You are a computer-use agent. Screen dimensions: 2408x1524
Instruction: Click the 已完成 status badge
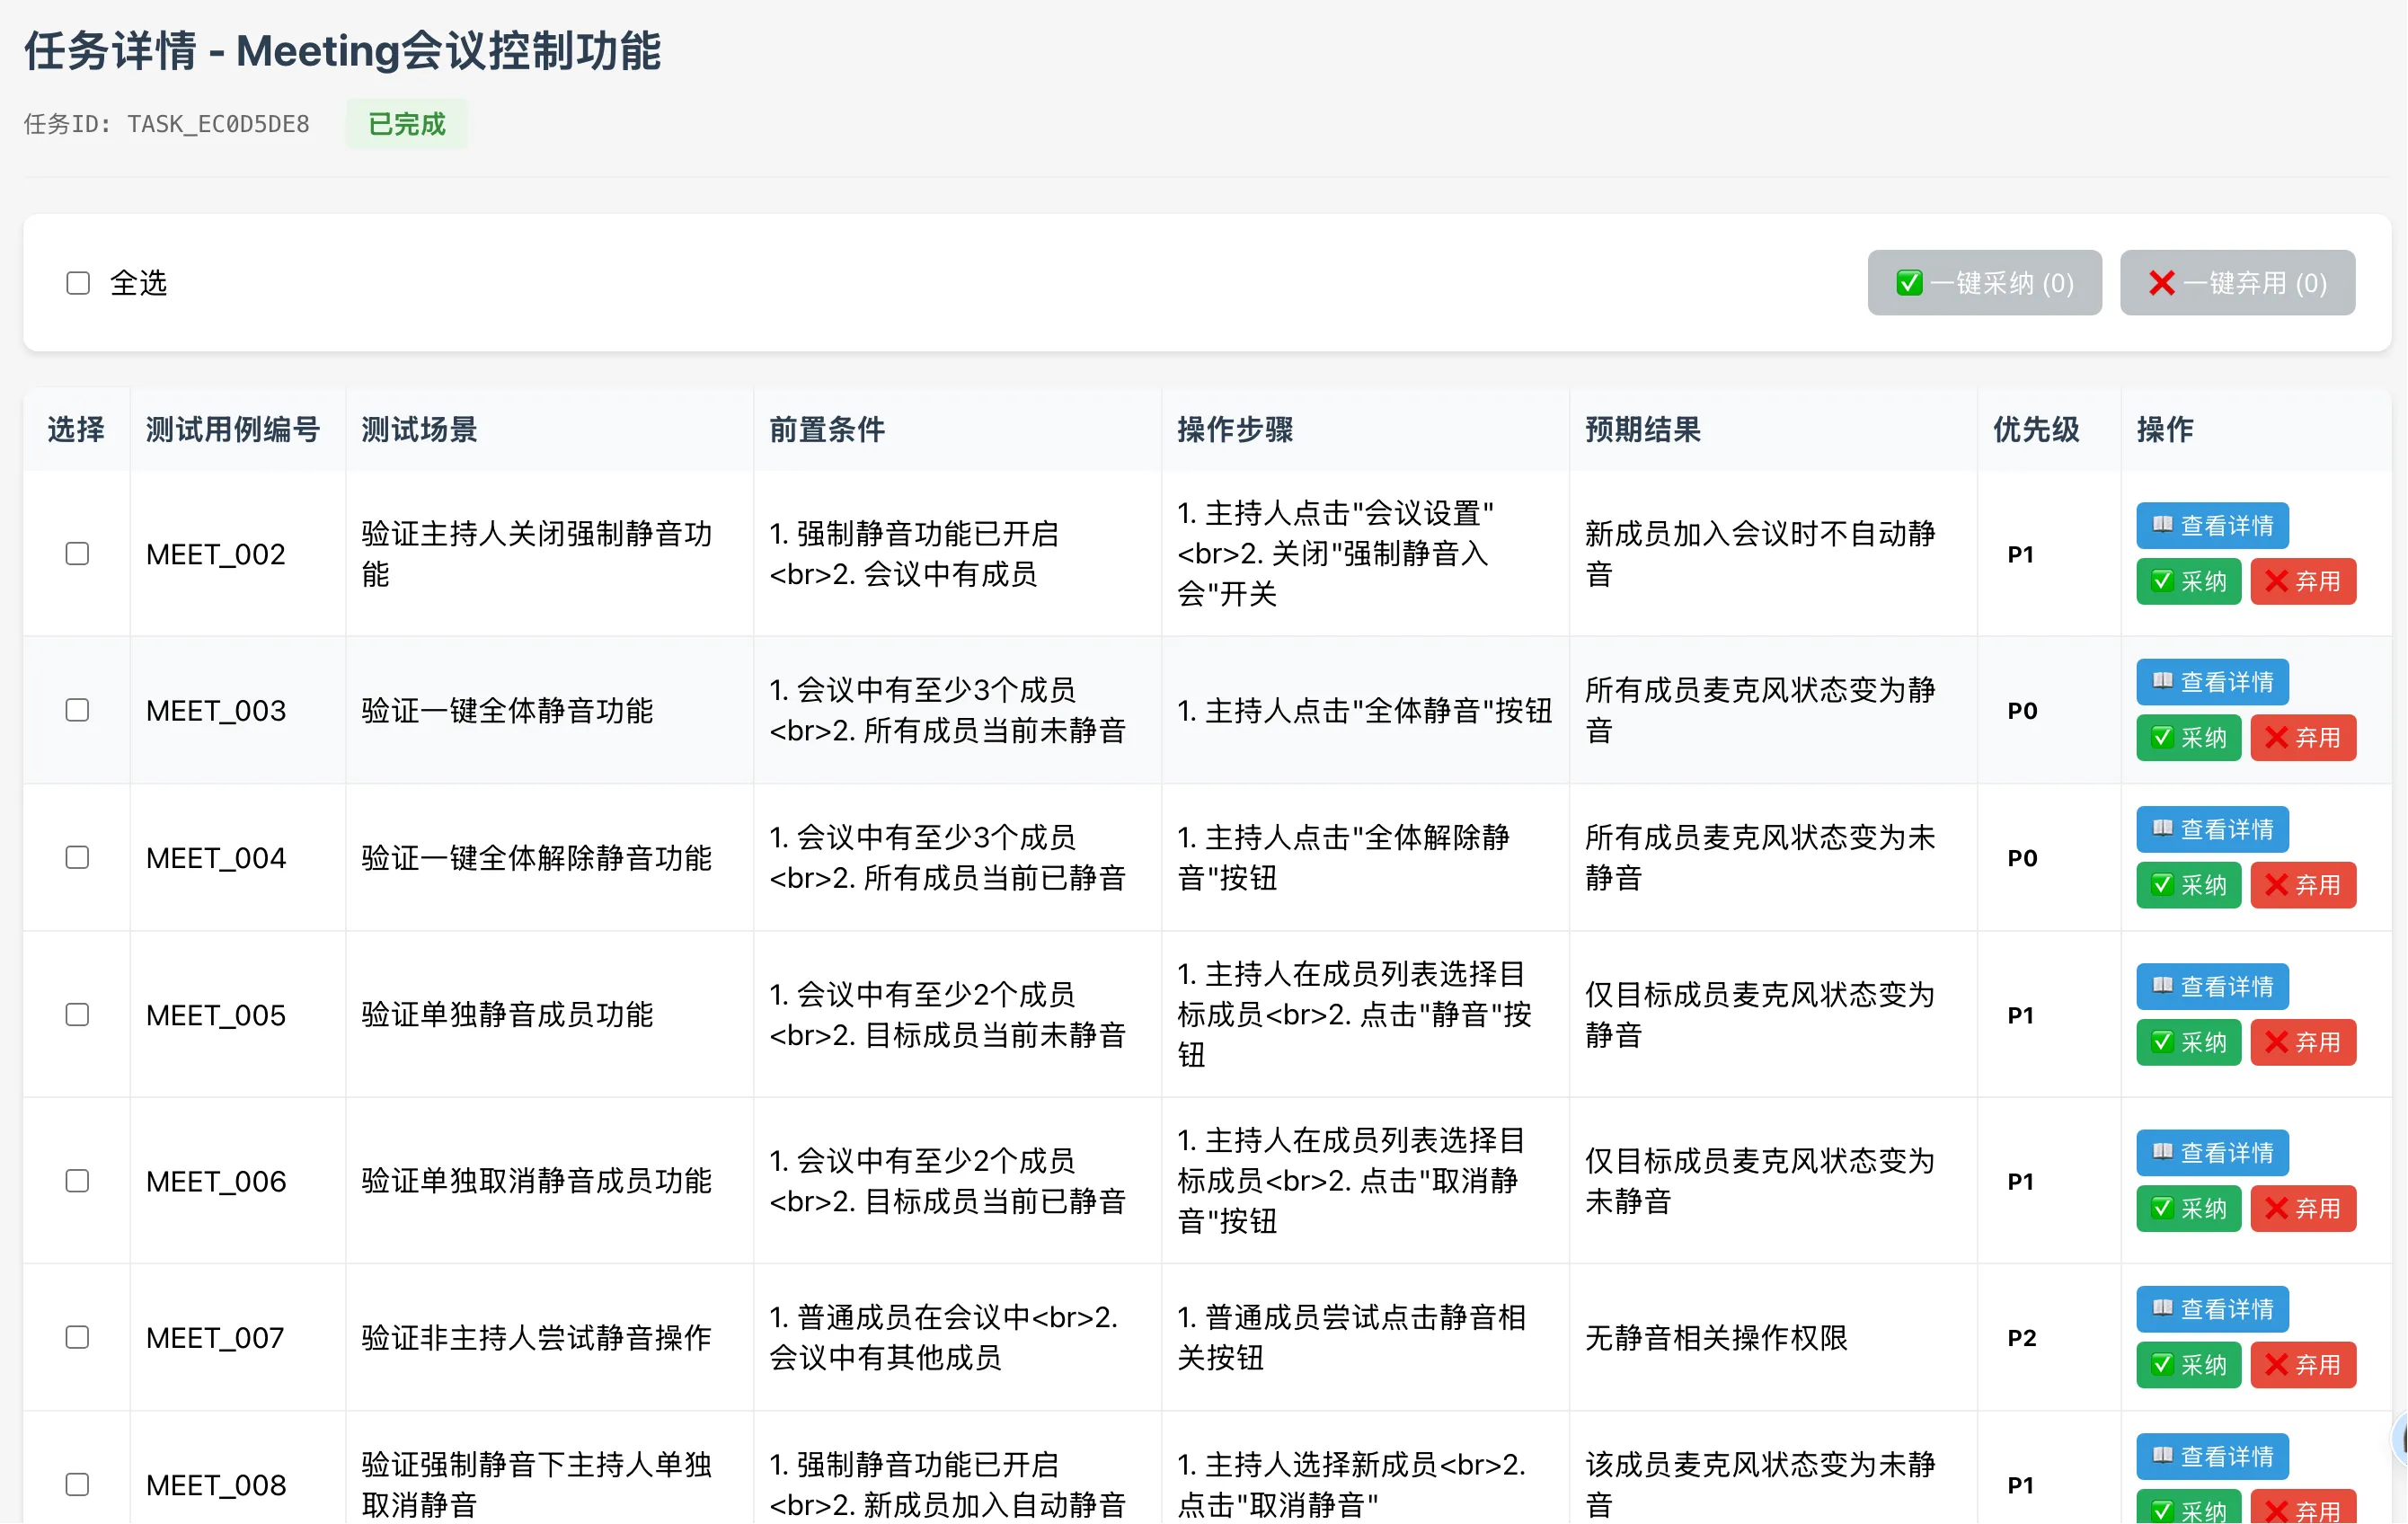[x=406, y=124]
